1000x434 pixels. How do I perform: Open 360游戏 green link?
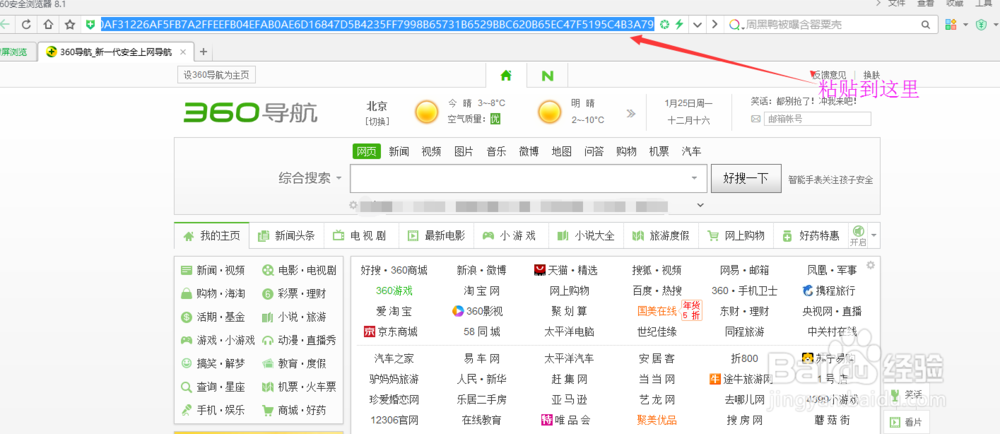pos(394,291)
